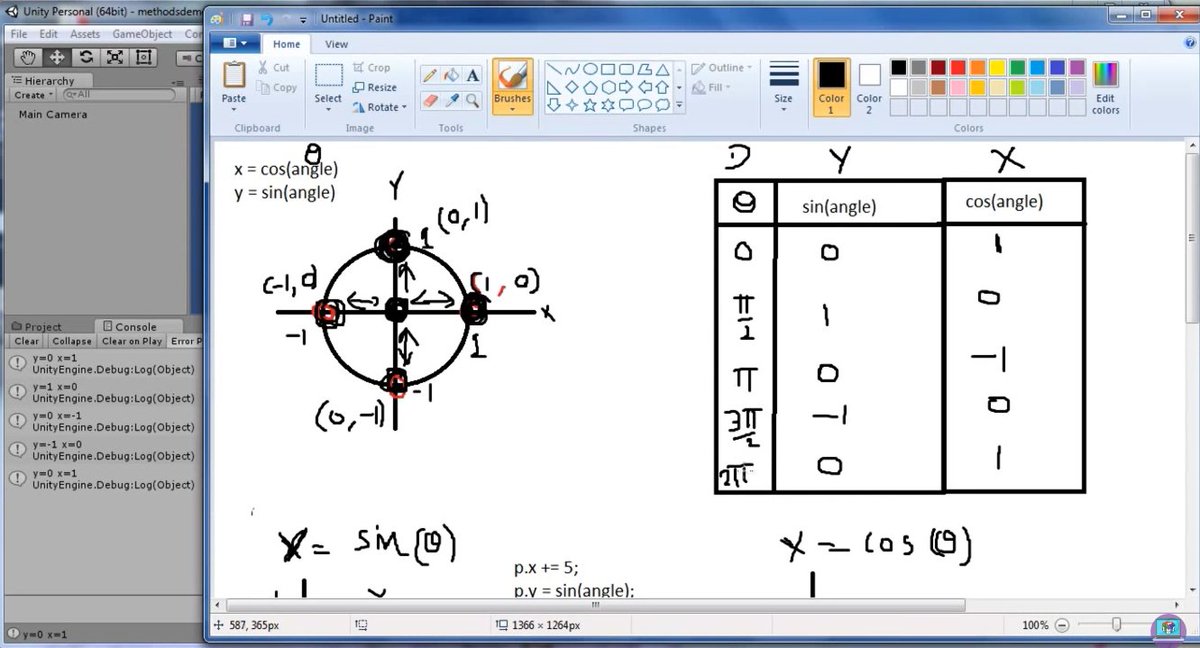Open the Create dropdown in Unity Hierarchy

pos(32,95)
